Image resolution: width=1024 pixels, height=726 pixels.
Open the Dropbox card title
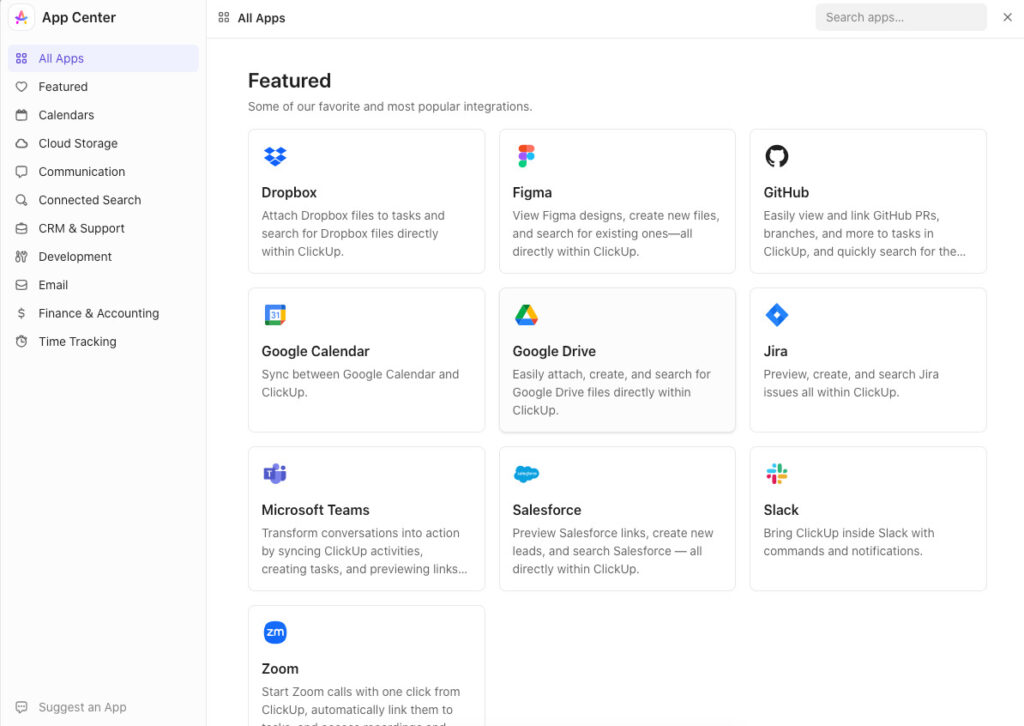[x=289, y=193]
